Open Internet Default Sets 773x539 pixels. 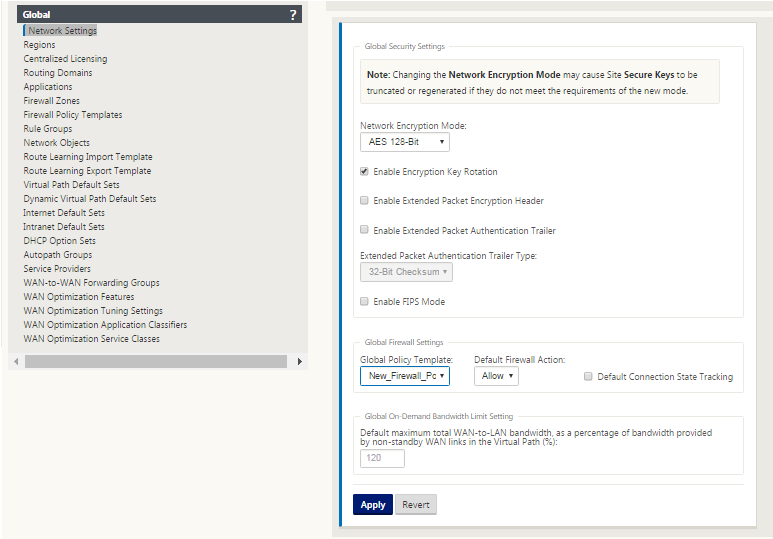pos(64,213)
